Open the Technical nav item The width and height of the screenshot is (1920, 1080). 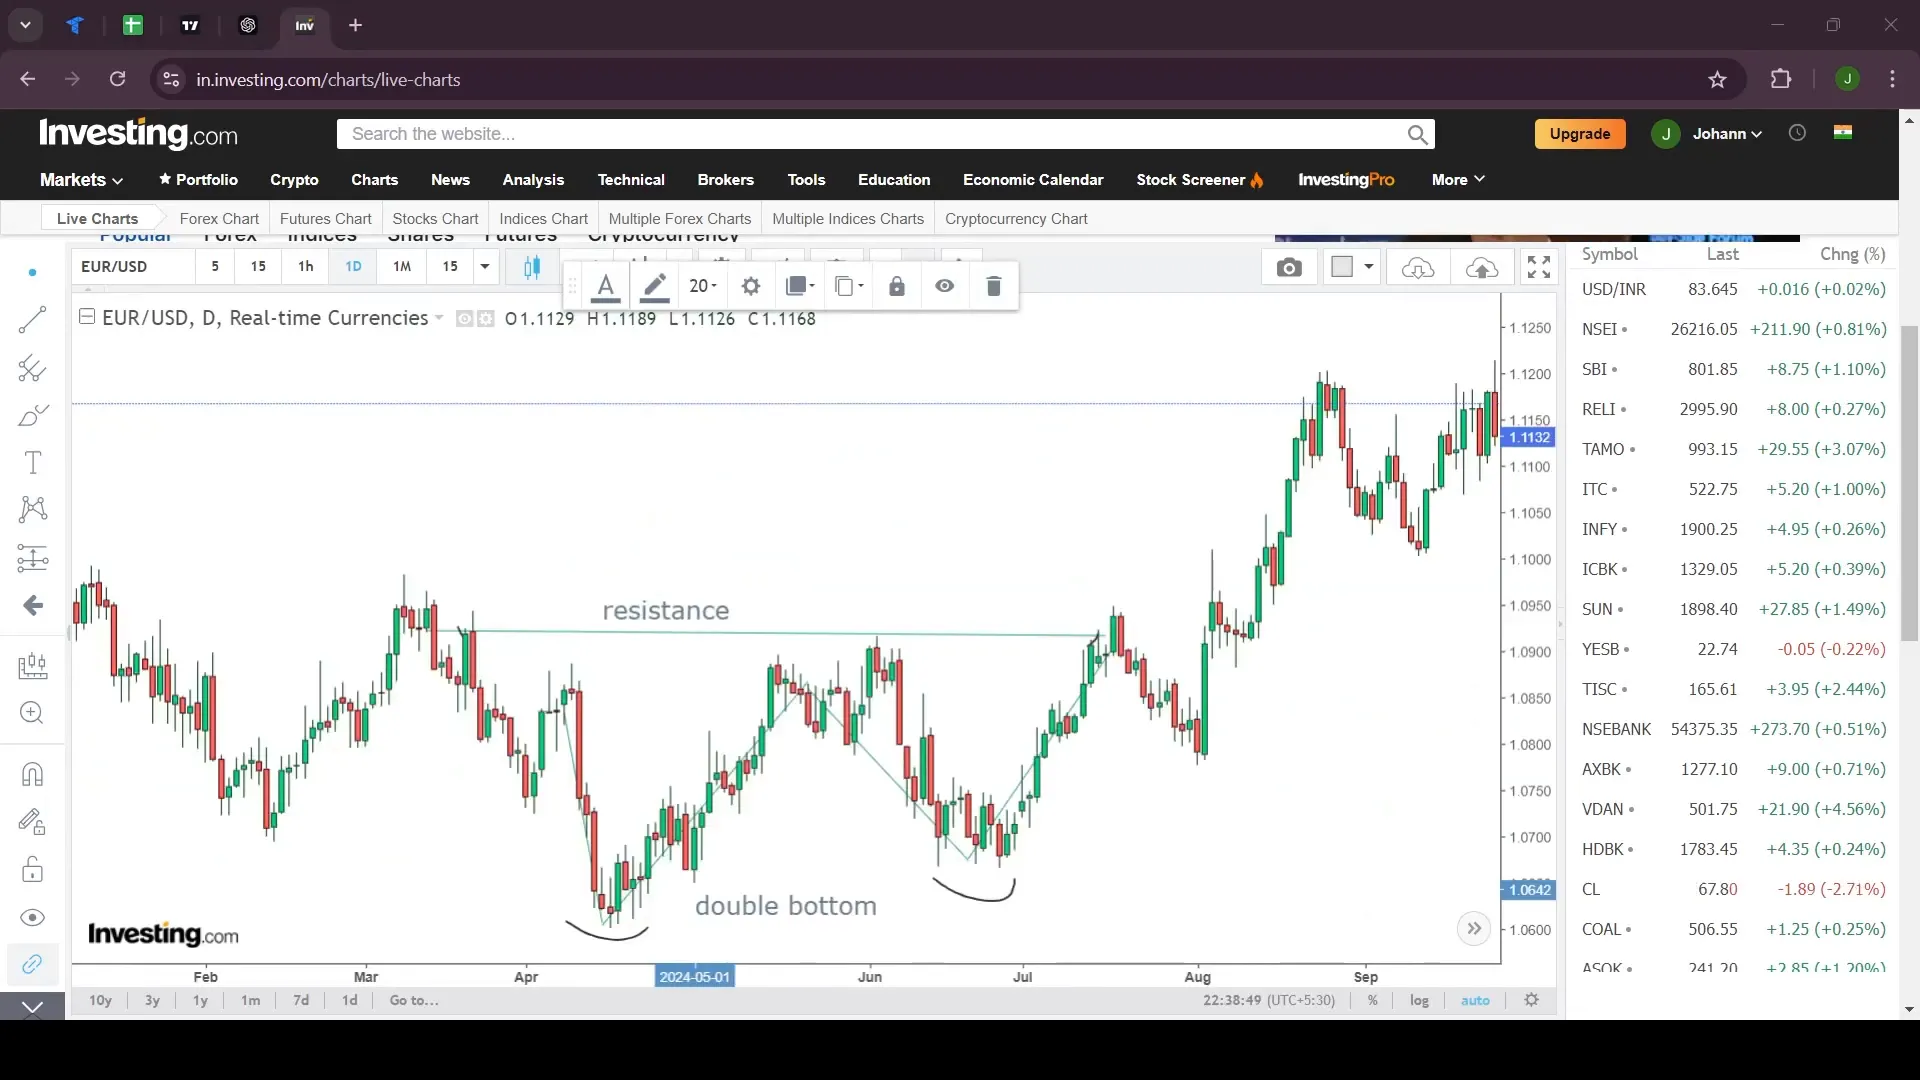coord(631,180)
